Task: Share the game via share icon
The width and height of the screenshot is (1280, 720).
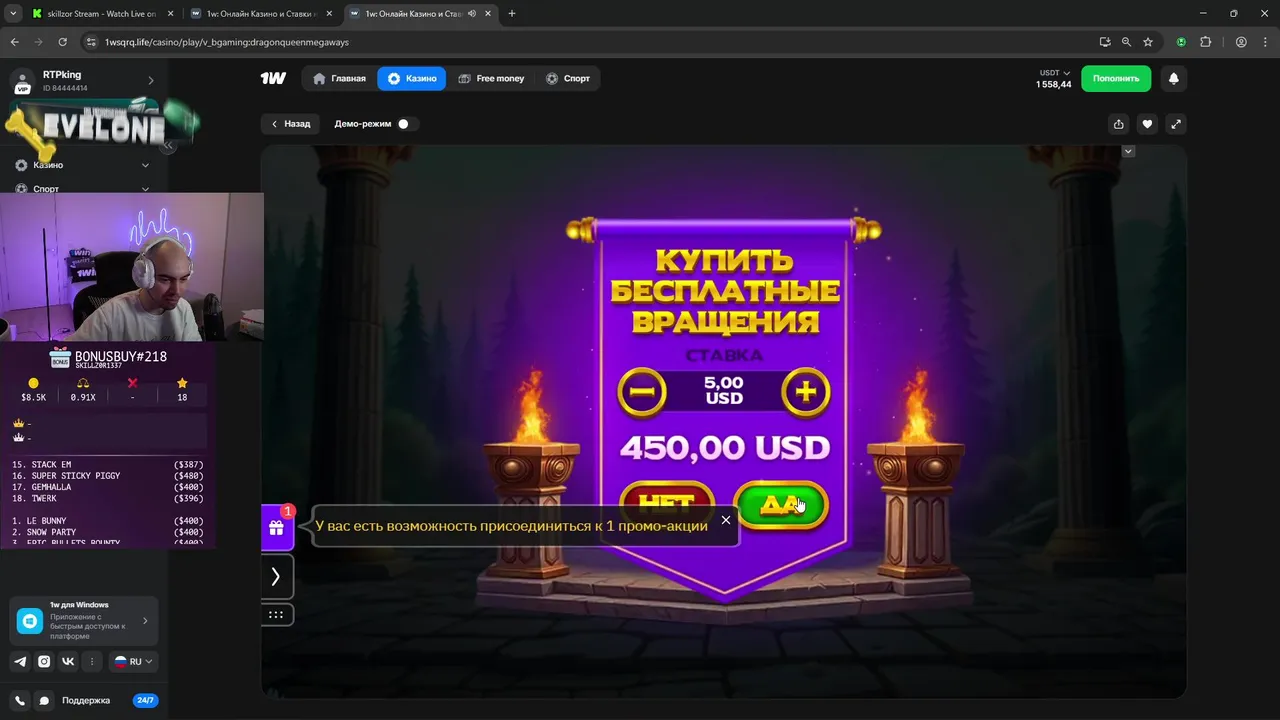Action: tap(1118, 124)
